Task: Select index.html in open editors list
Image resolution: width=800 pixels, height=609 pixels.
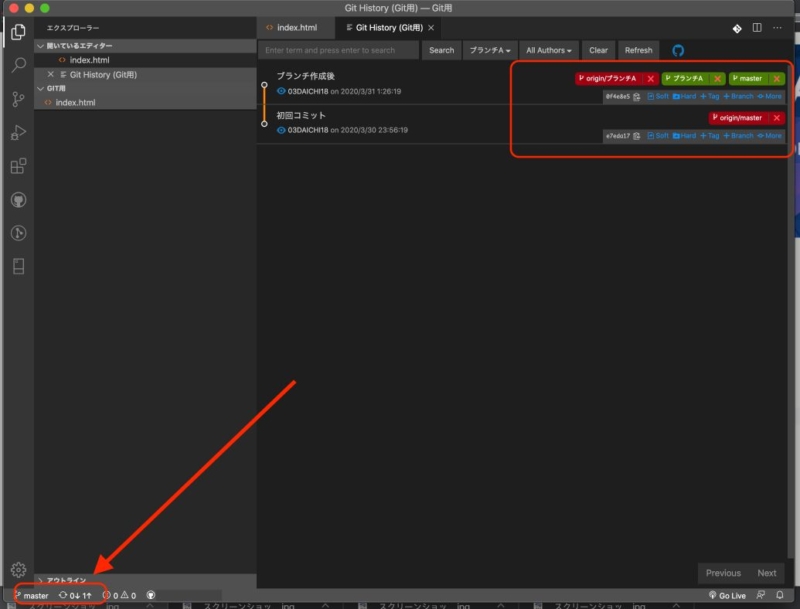Action: click(145, 60)
